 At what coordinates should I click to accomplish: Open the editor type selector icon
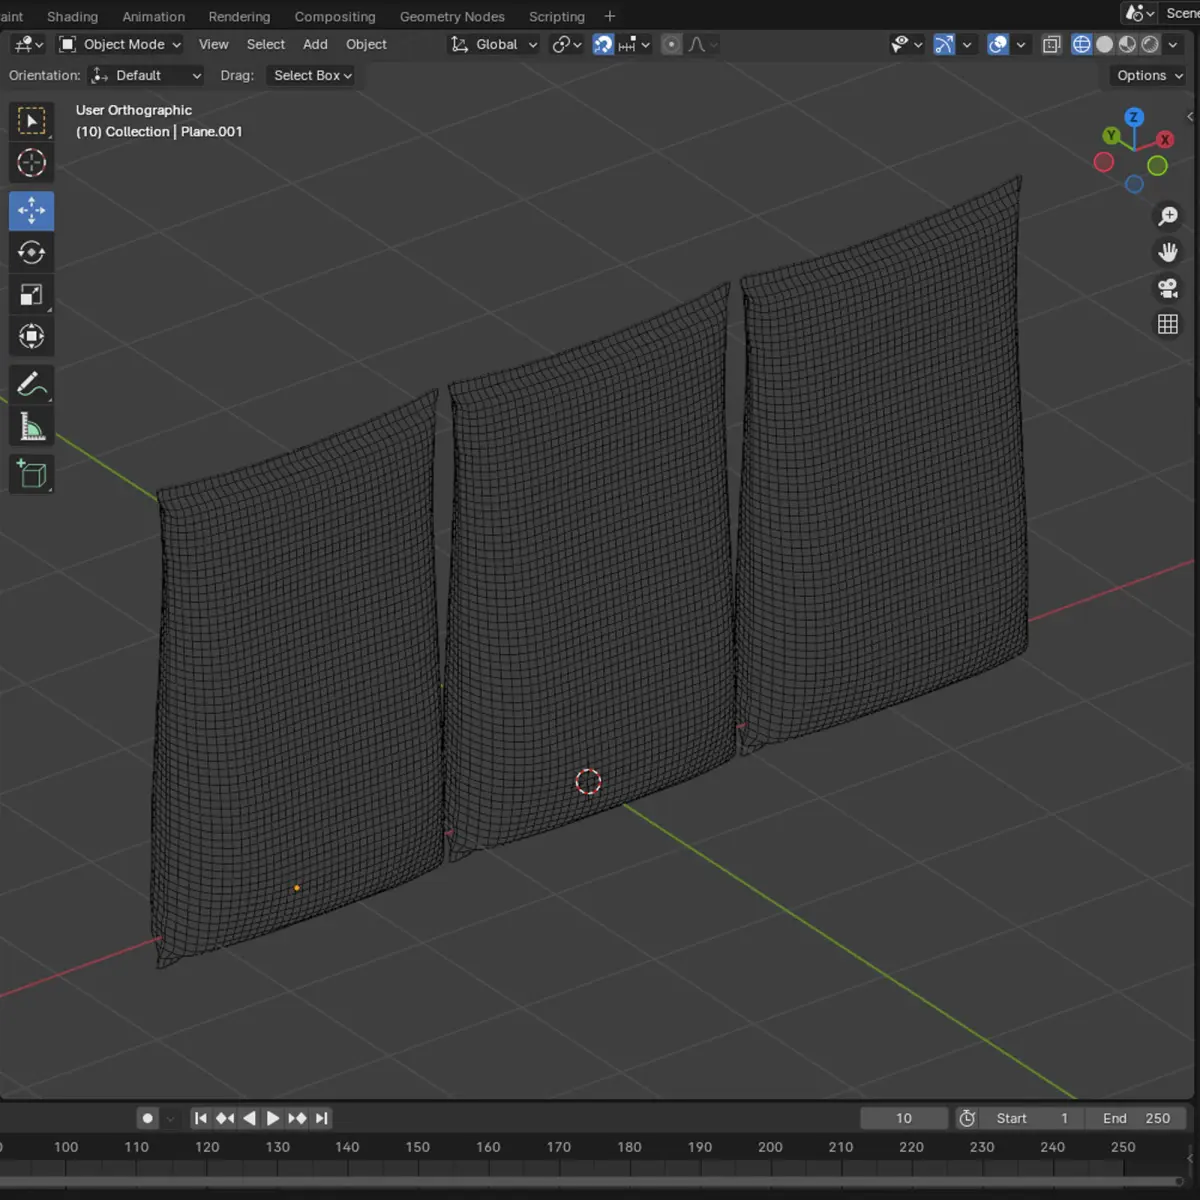(28, 44)
